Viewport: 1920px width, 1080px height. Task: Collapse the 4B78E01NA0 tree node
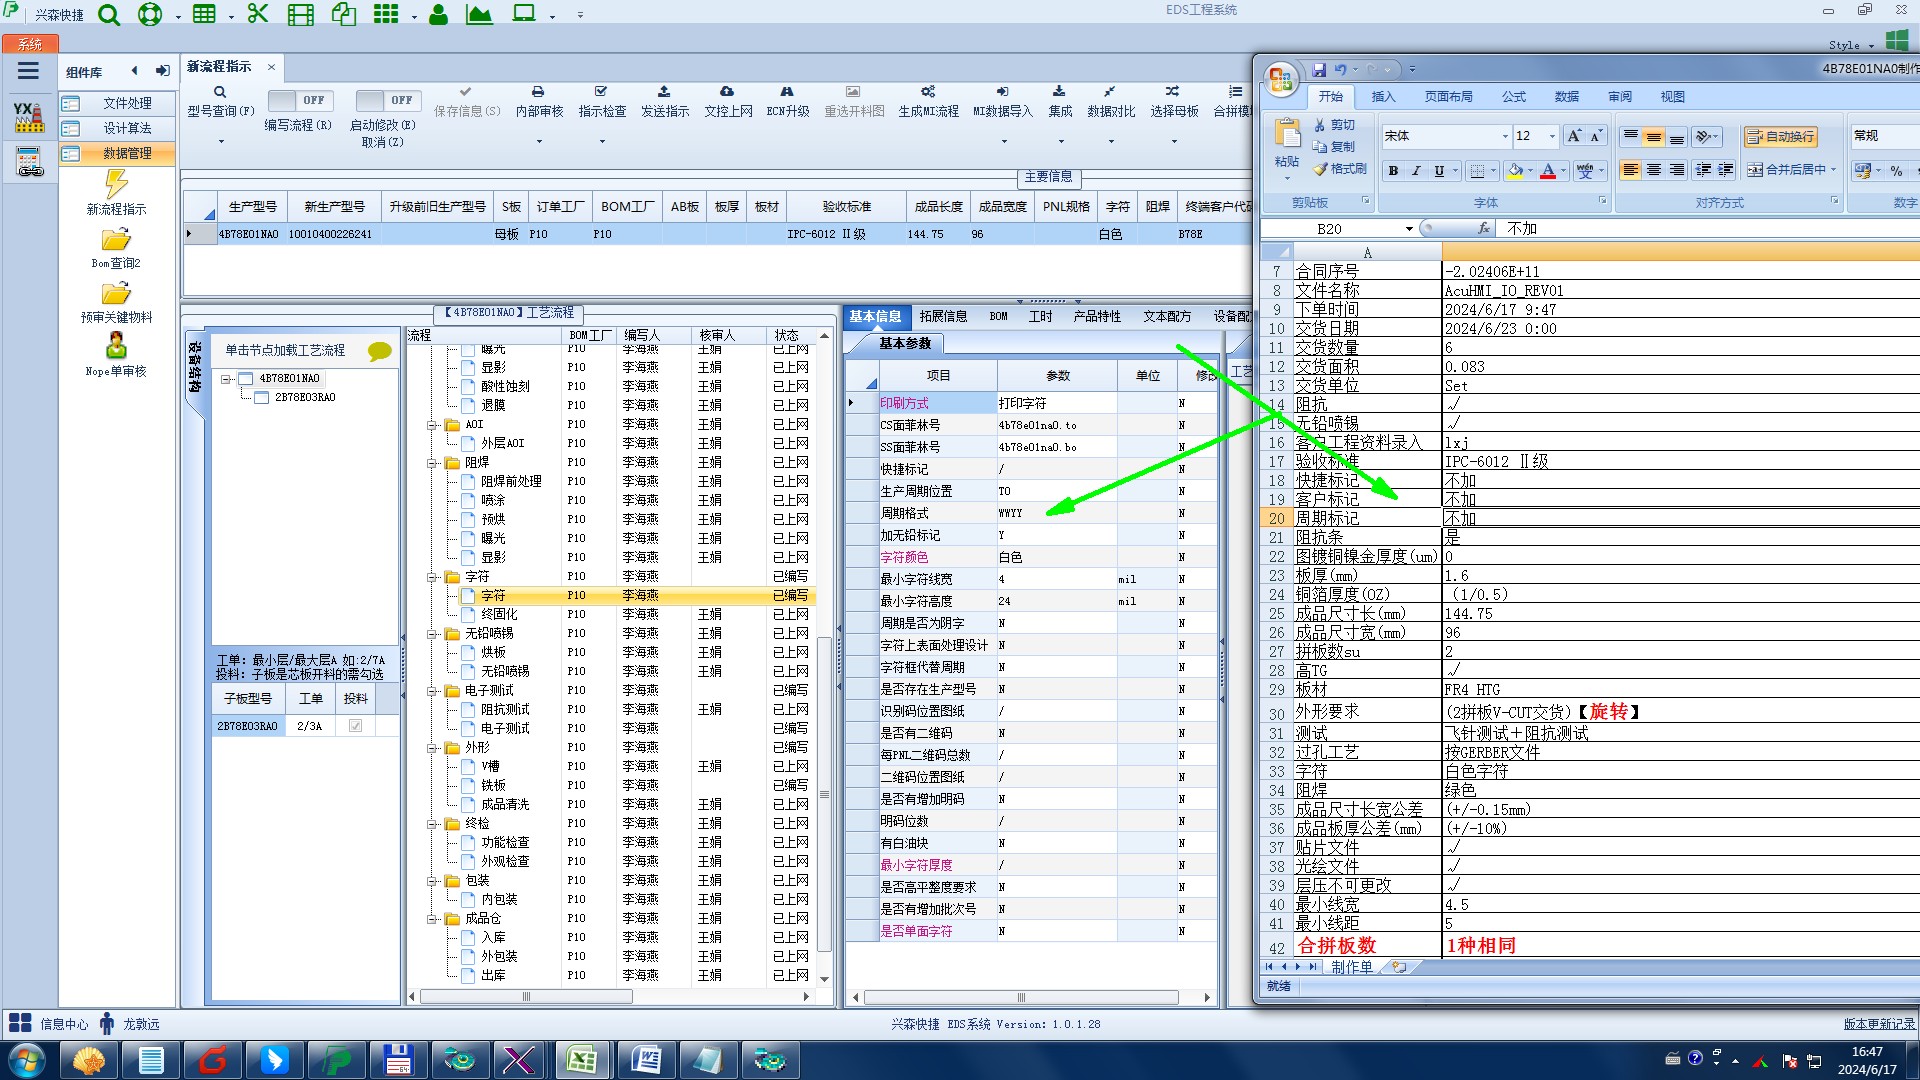click(x=227, y=379)
